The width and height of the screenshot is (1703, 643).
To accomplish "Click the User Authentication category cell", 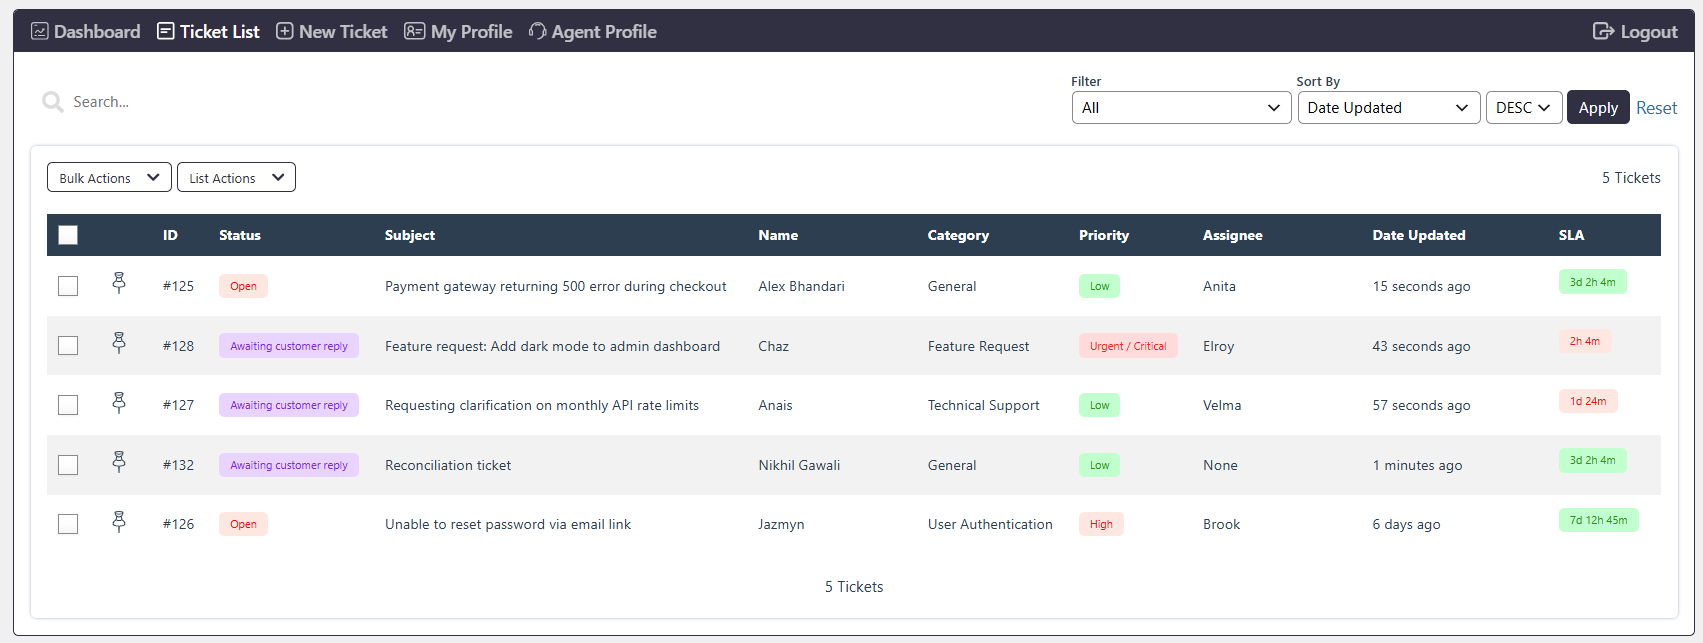I will point(990,524).
